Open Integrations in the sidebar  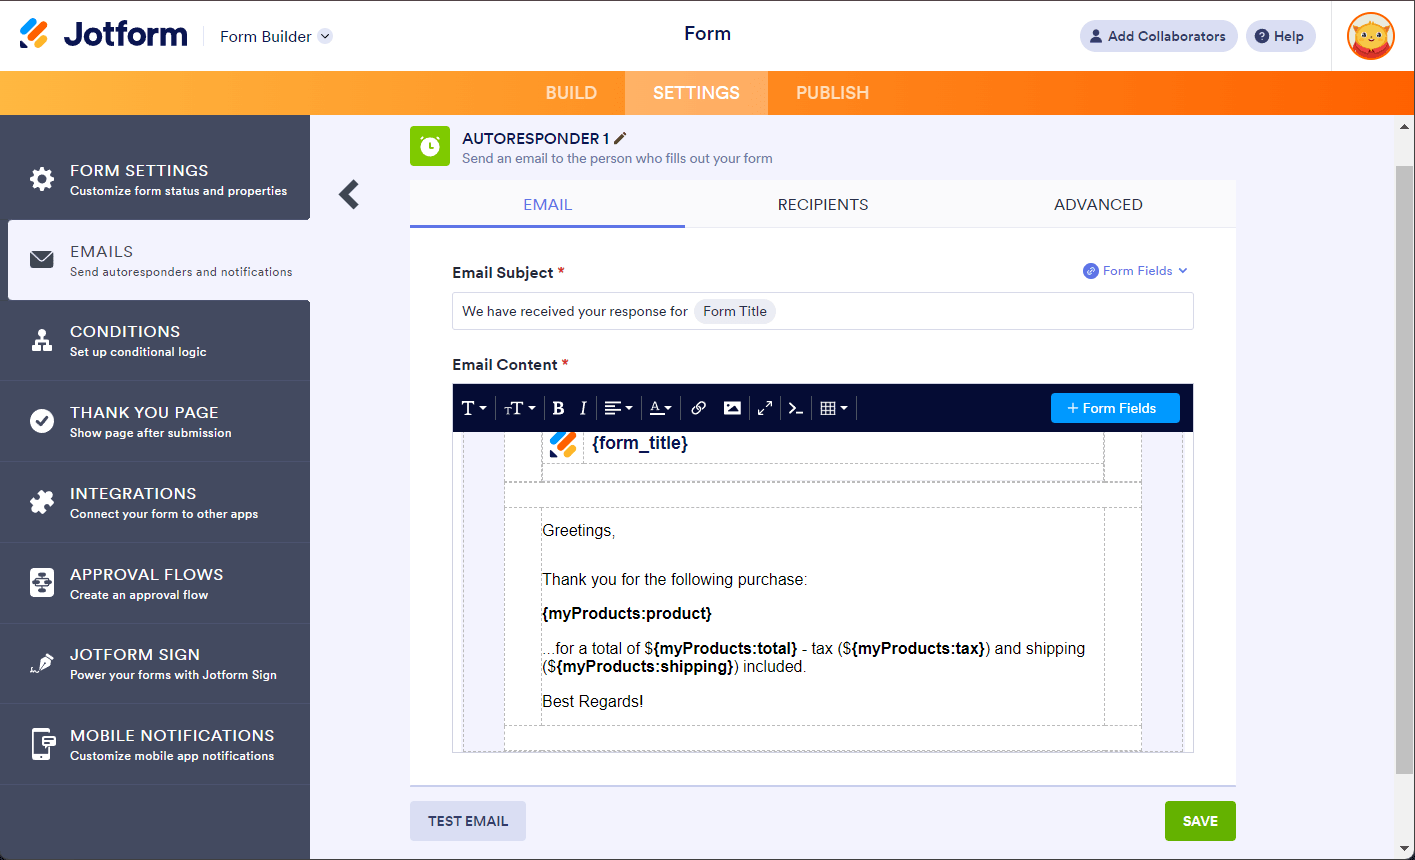coord(155,502)
